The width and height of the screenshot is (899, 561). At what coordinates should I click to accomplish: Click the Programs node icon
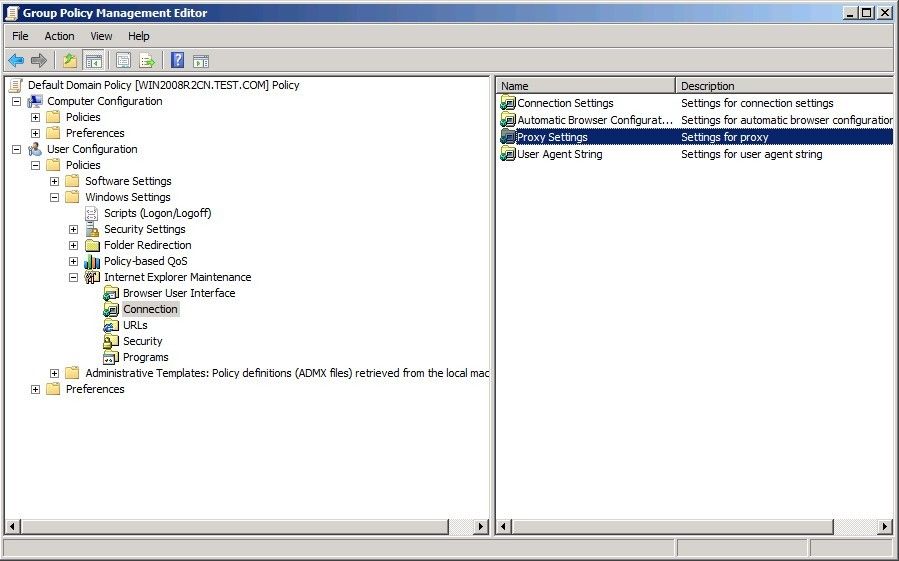(x=111, y=357)
